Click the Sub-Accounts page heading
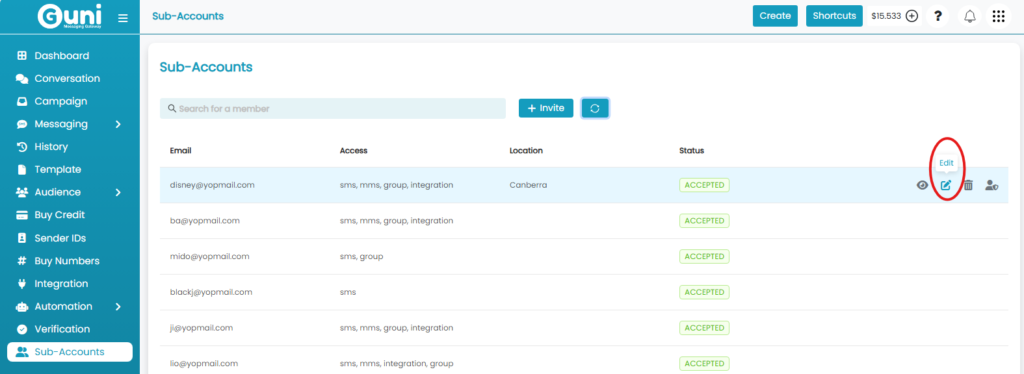1024x374 pixels. point(206,67)
